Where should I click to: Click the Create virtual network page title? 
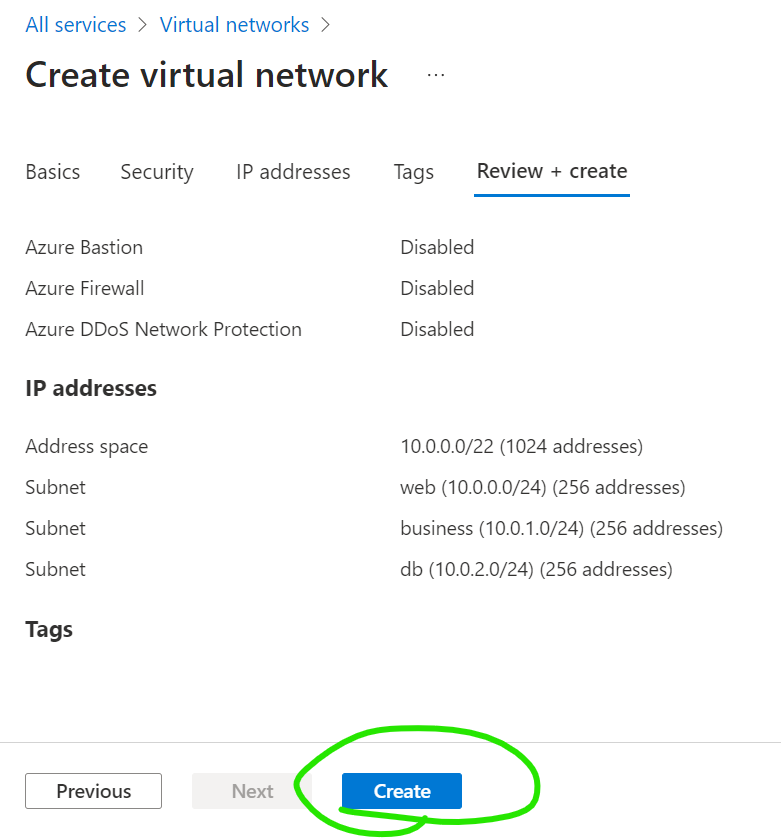coord(206,75)
